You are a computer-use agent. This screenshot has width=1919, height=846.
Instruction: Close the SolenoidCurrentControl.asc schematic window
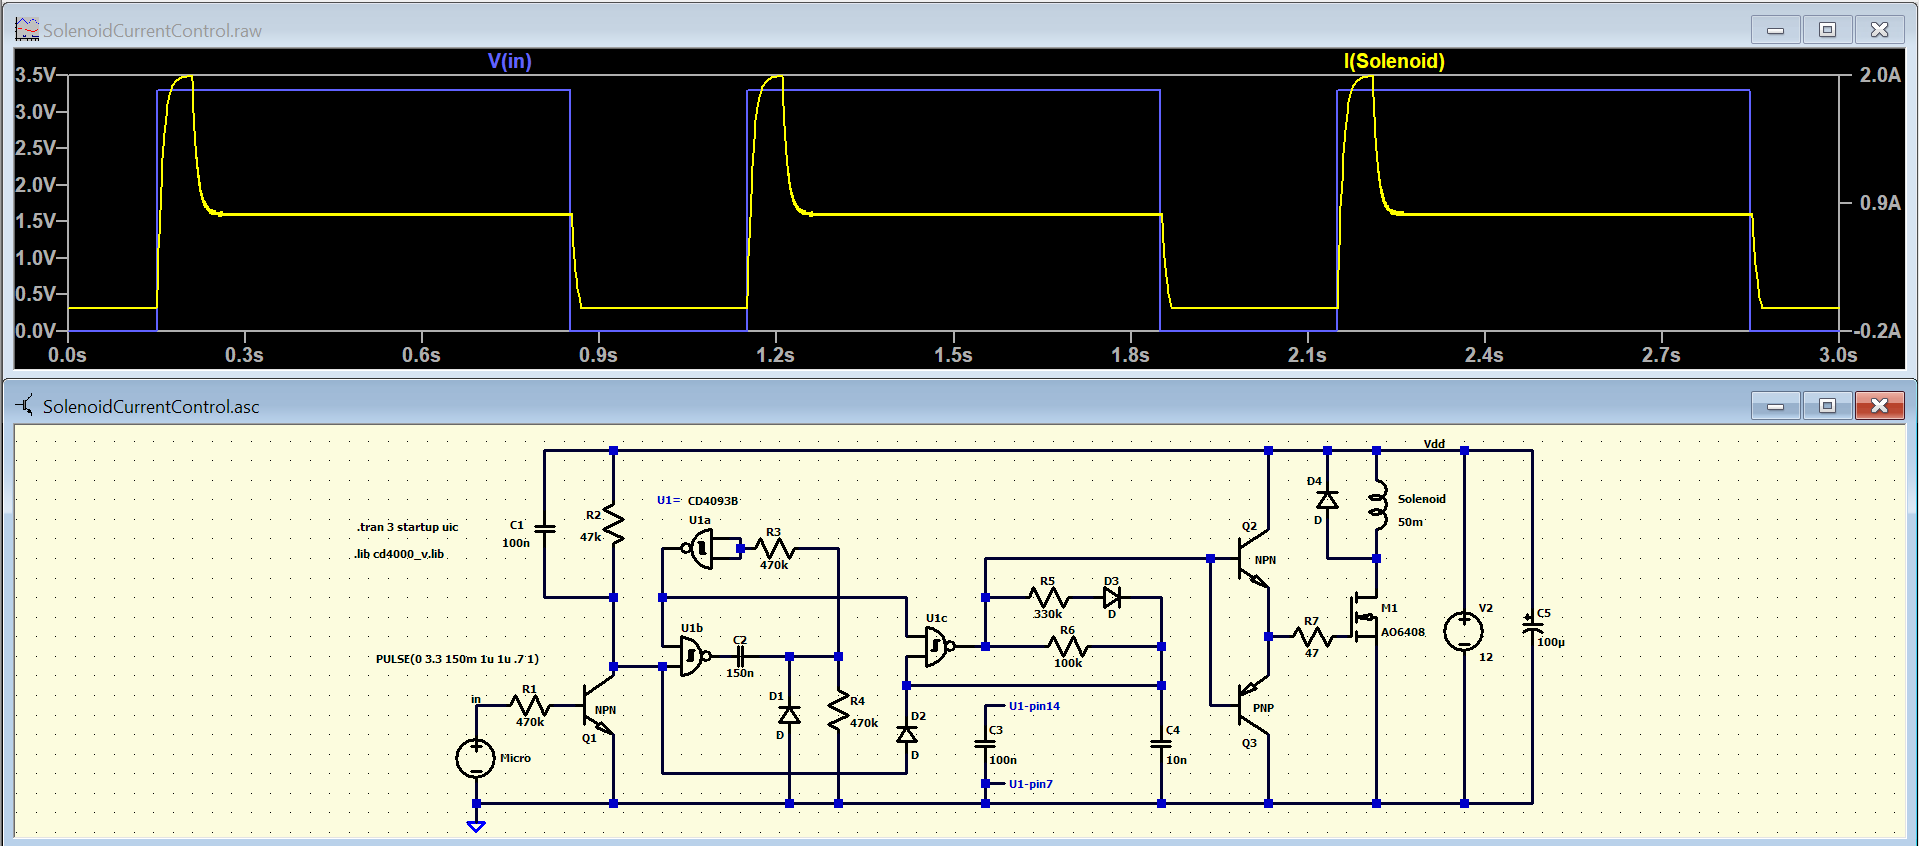click(1879, 405)
